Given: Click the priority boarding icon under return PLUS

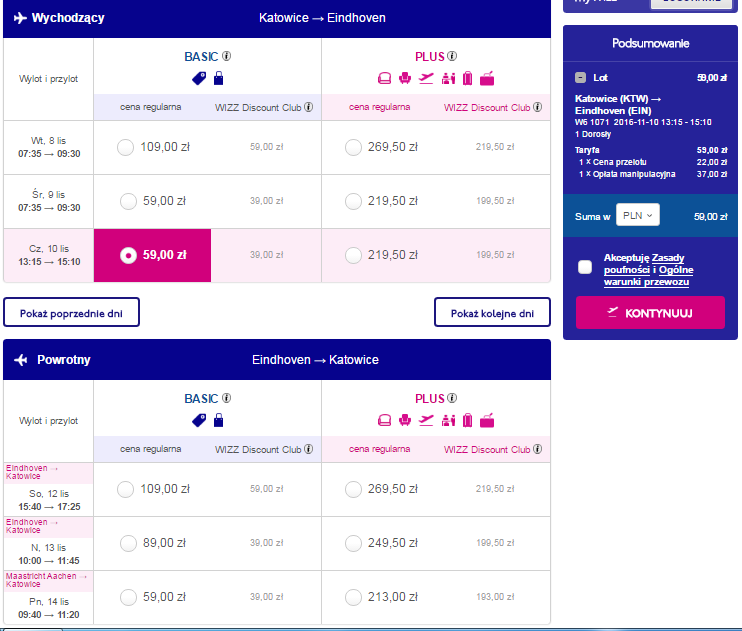Looking at the screenshot, I should pos(448,420).
